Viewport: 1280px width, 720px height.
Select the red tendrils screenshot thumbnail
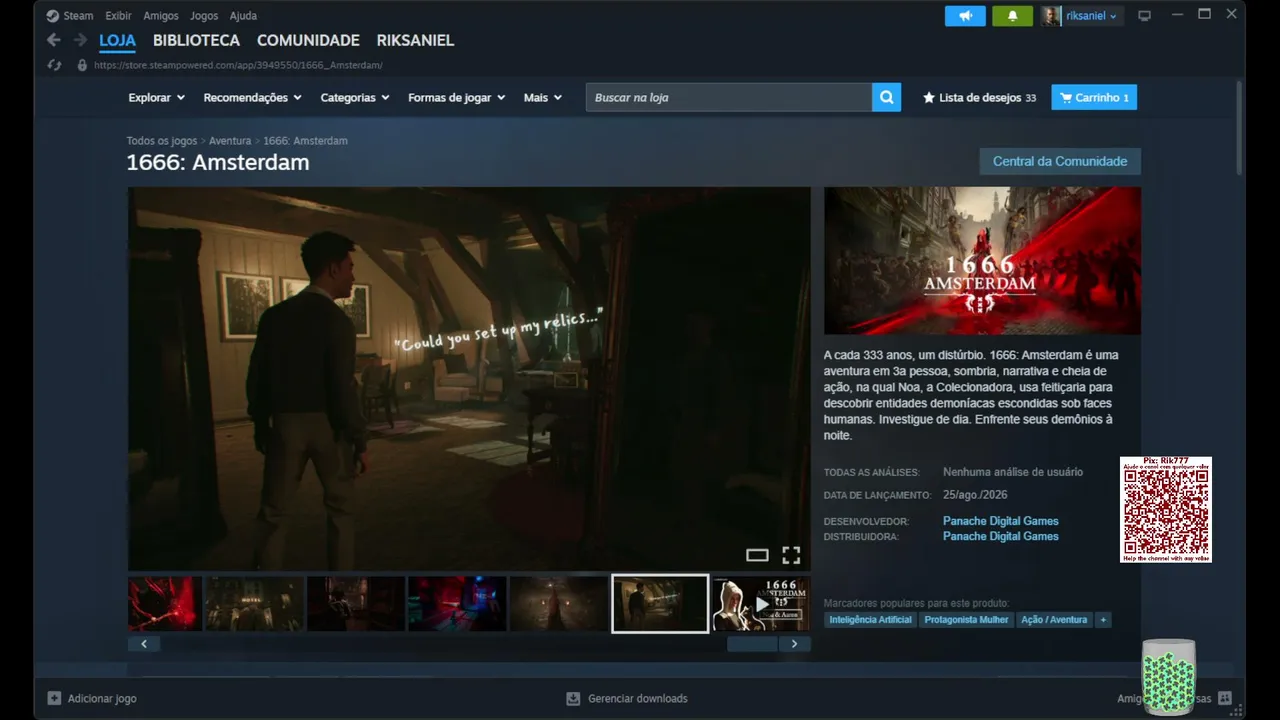[x=165, y=604]
